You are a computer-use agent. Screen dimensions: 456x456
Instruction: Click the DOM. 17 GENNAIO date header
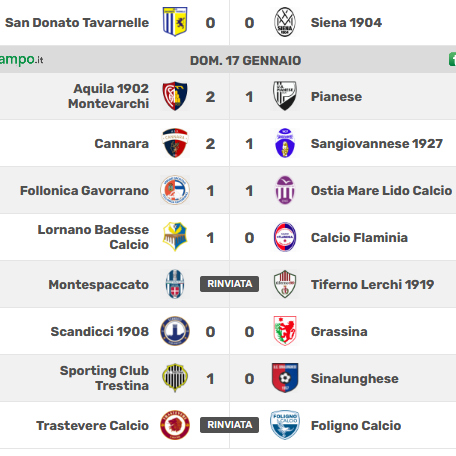tap(246, 61)
